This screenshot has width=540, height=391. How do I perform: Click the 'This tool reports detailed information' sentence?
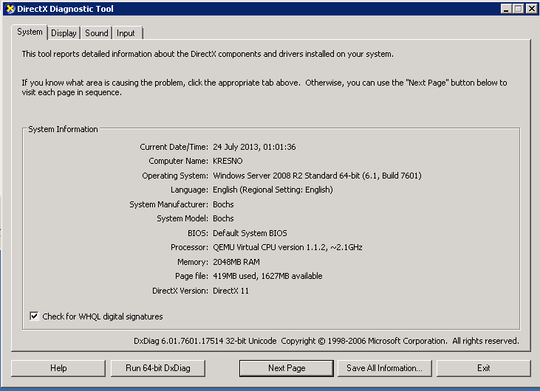click(x=208, y=54)
